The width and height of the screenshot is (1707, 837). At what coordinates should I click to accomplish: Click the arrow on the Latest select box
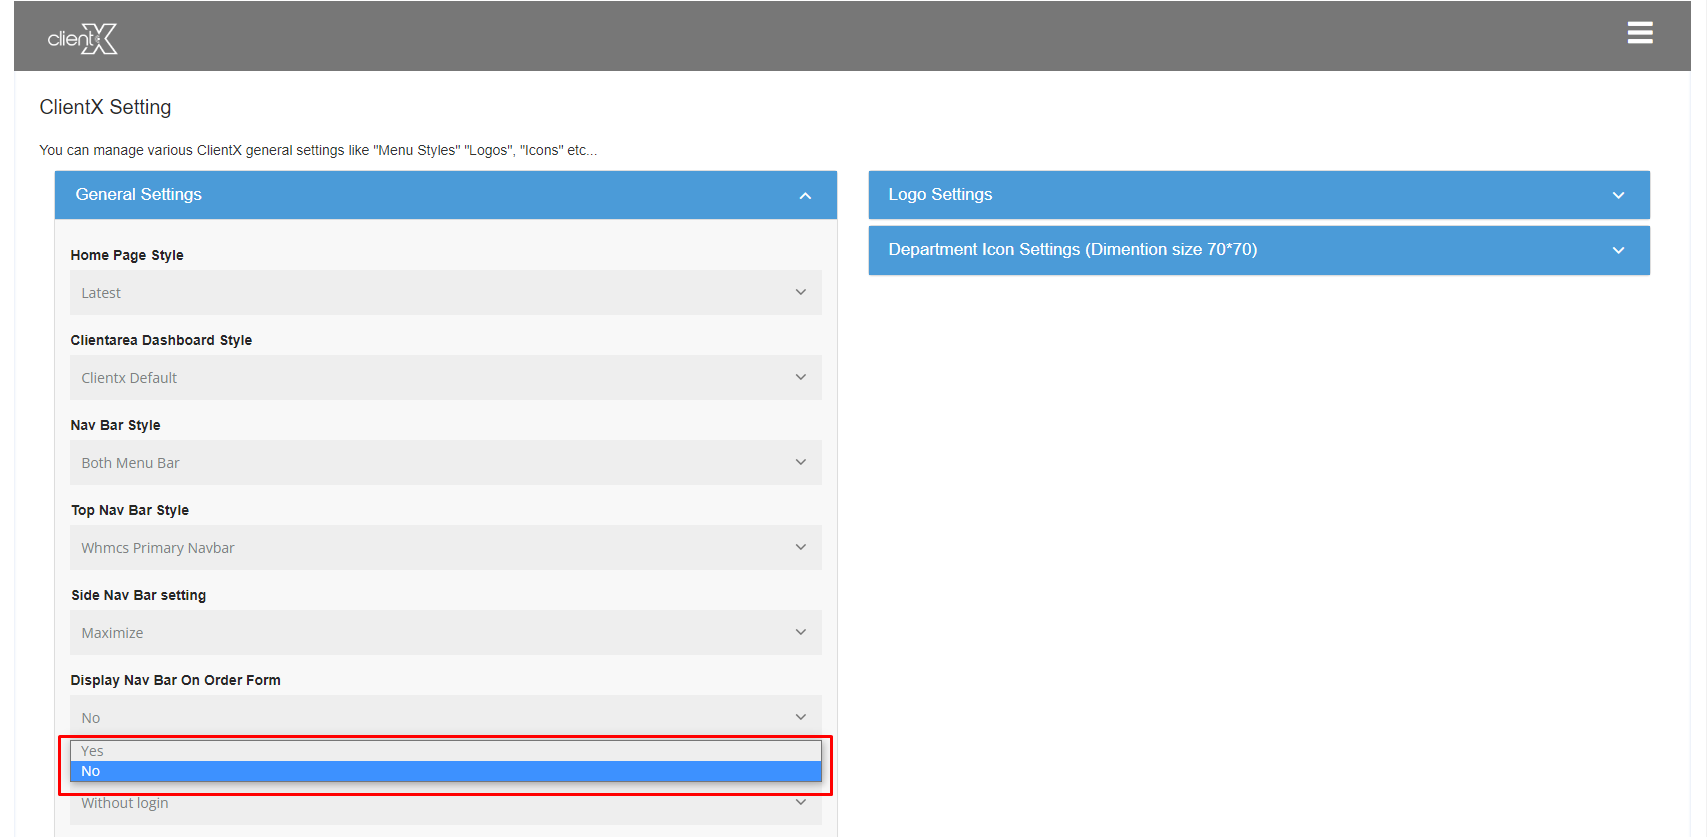800,293
